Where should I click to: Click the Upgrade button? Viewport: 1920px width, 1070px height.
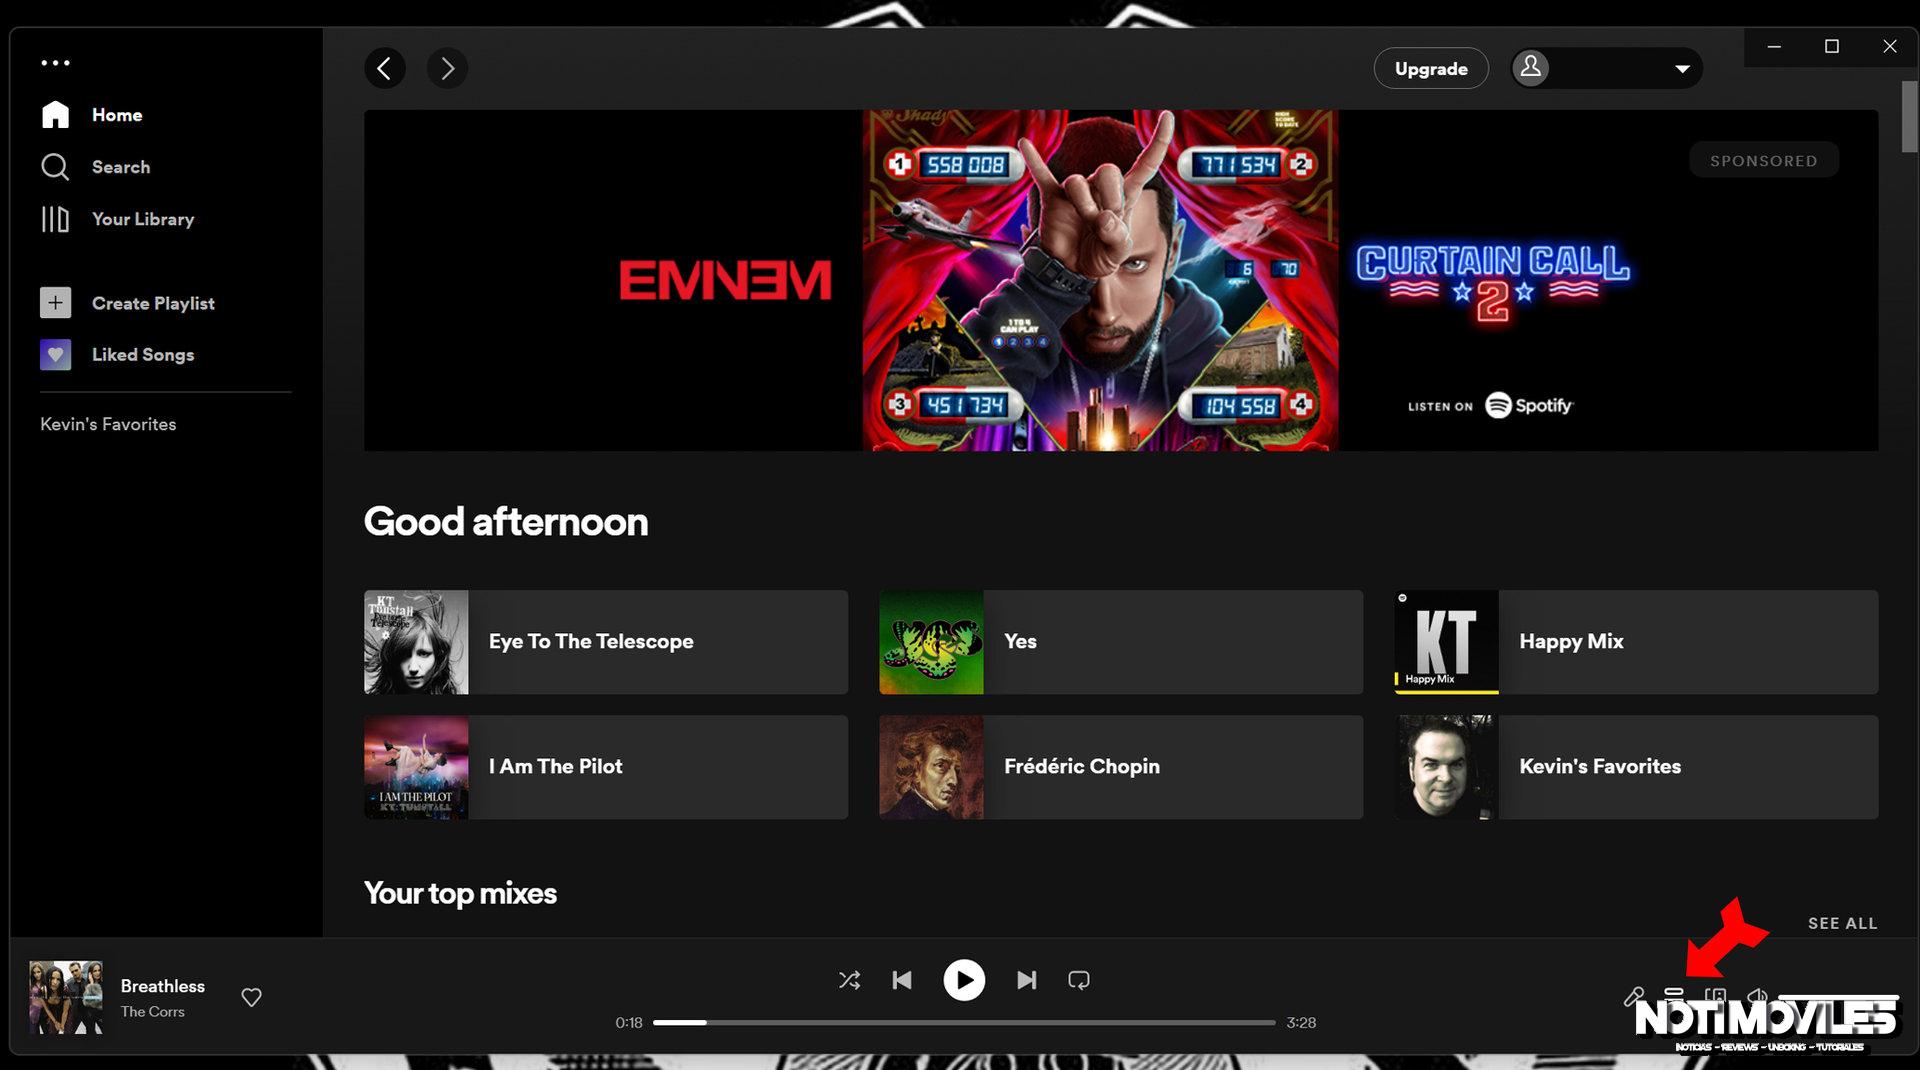click(1430, 68)
